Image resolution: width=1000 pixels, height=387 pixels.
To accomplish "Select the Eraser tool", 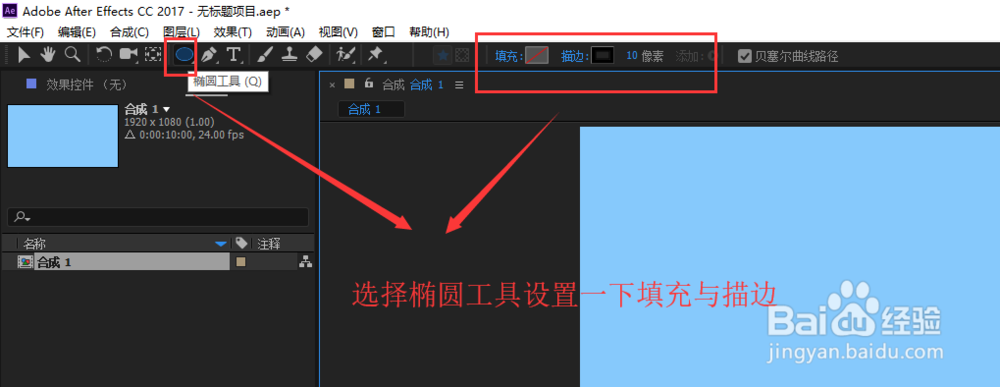I will (315, 55).
